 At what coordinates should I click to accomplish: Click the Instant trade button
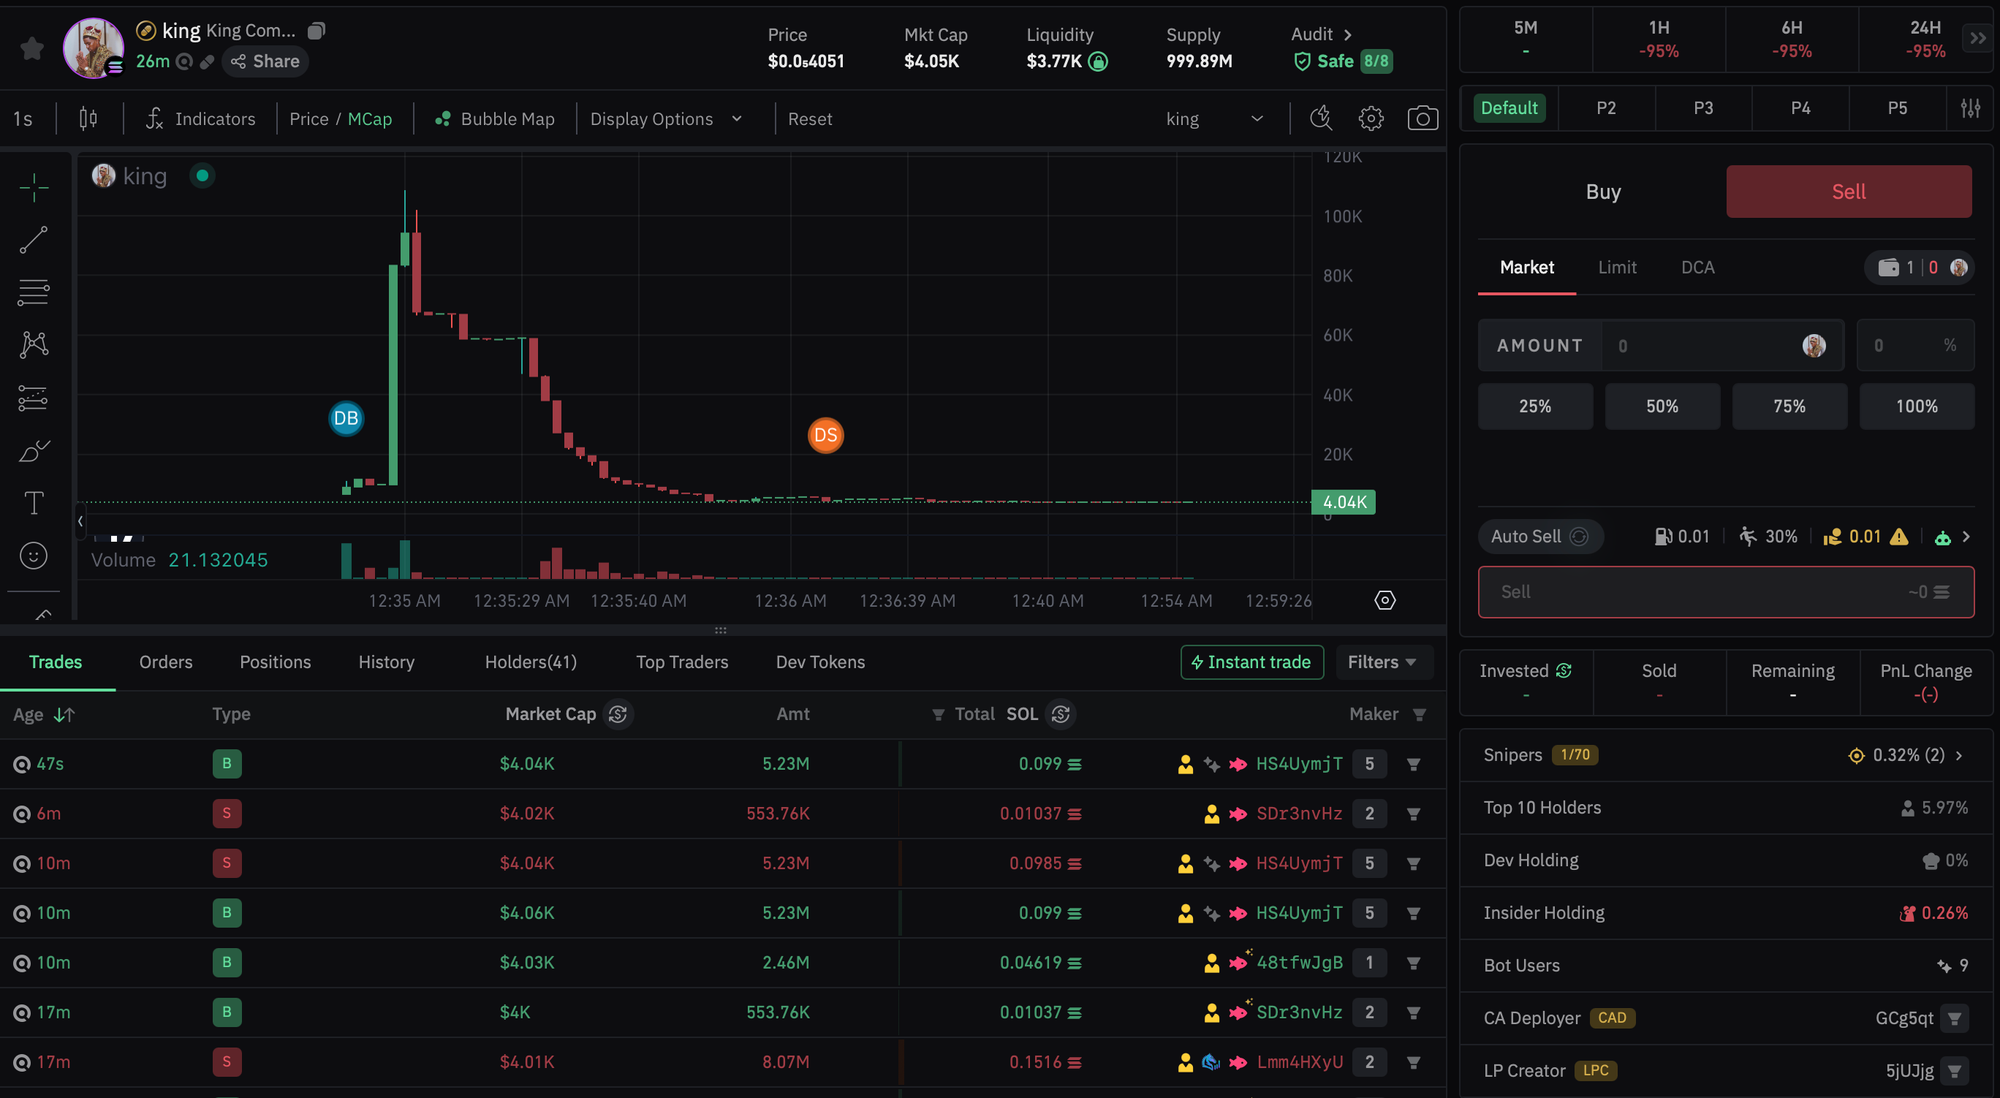point(1251,662)
